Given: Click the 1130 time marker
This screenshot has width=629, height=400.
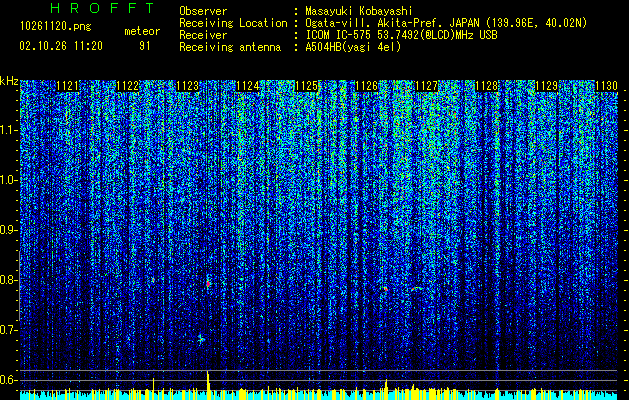Looking at the screenshot, I should coord(606,86).
